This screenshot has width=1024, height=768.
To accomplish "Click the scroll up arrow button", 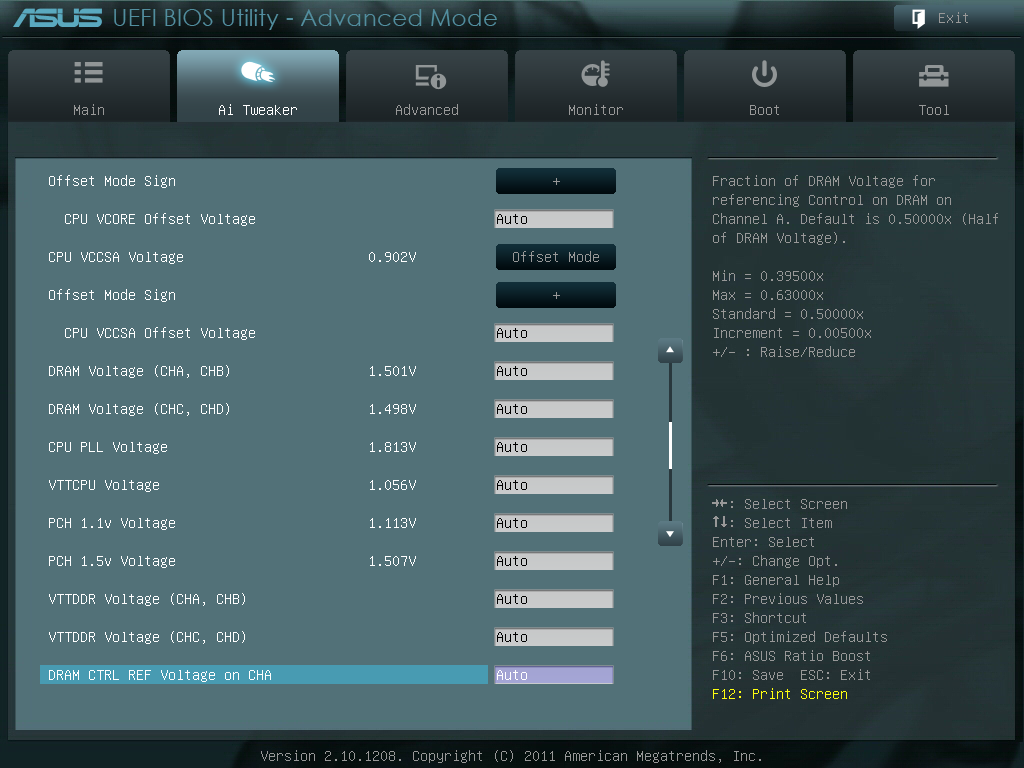I will pos(670,351).
